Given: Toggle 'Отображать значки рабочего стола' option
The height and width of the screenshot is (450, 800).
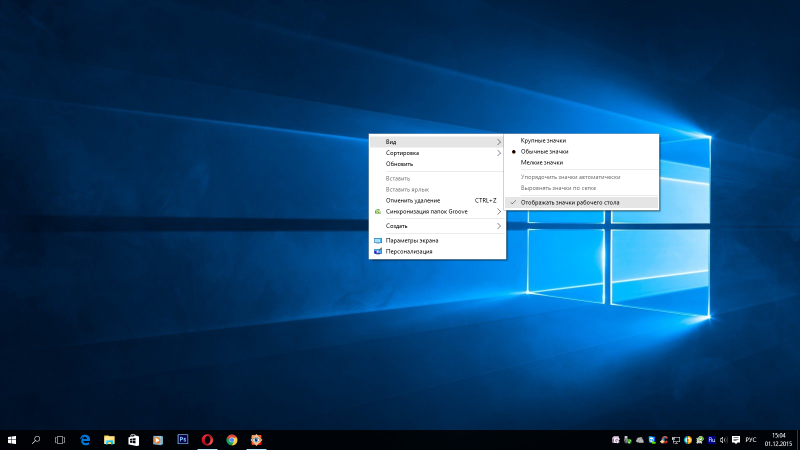Looking at the screenshot, I should tap(570, 202).
